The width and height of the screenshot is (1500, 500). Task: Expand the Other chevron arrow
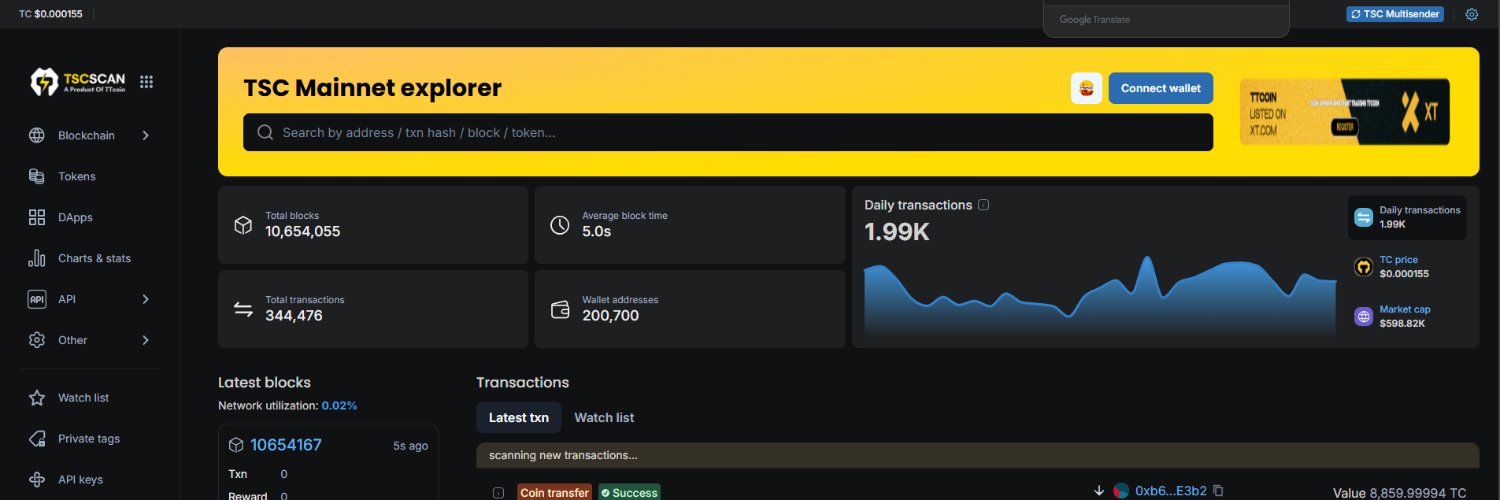coord(145,340)
